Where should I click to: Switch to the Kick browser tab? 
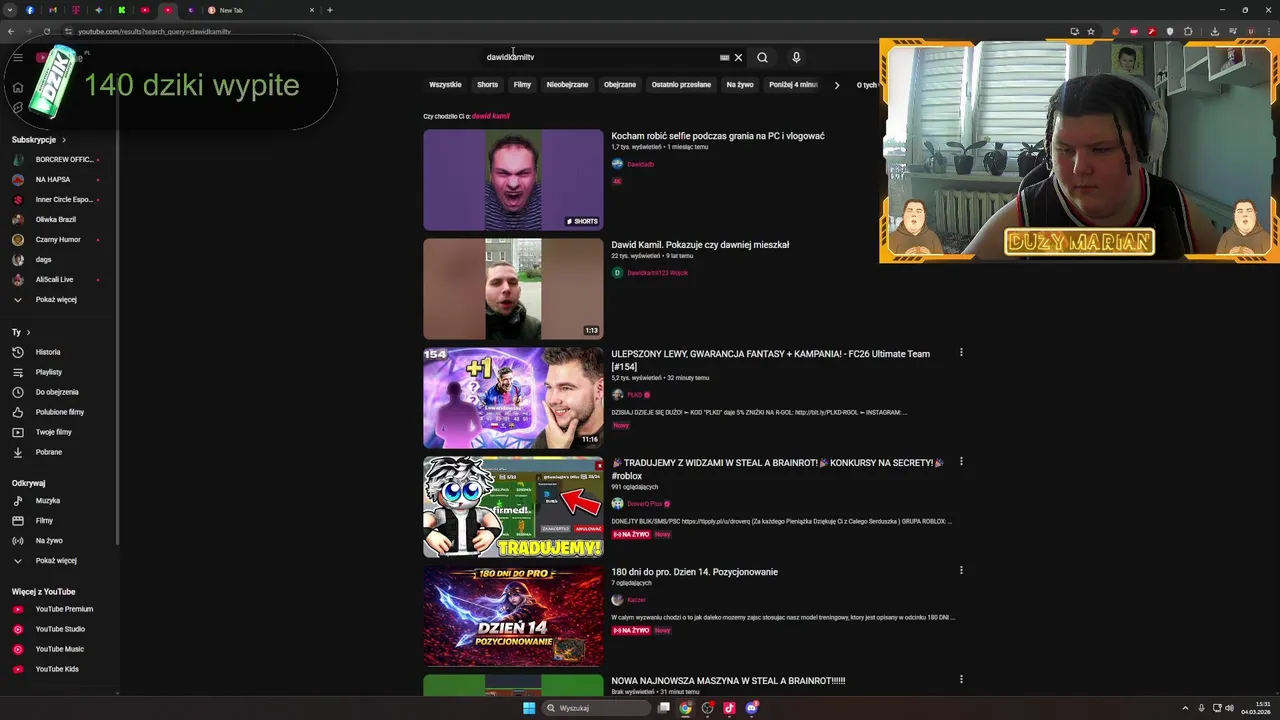click(122, 10)
